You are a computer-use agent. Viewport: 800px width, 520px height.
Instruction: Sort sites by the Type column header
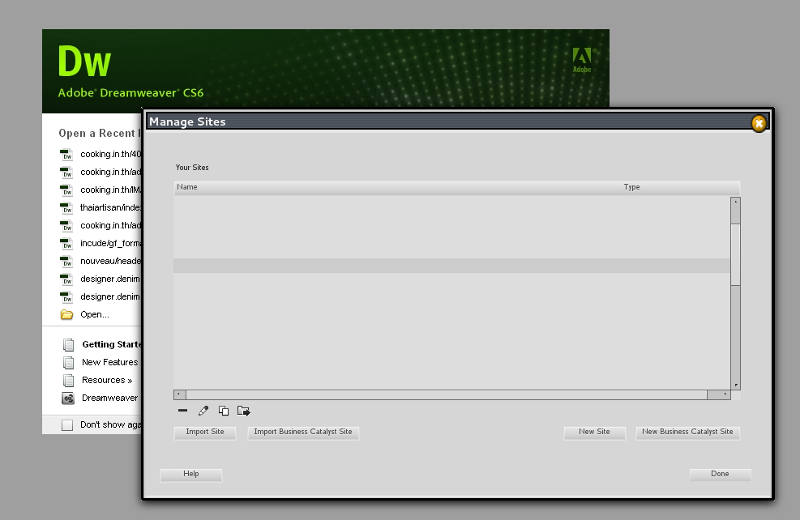[x=632, y=187]
